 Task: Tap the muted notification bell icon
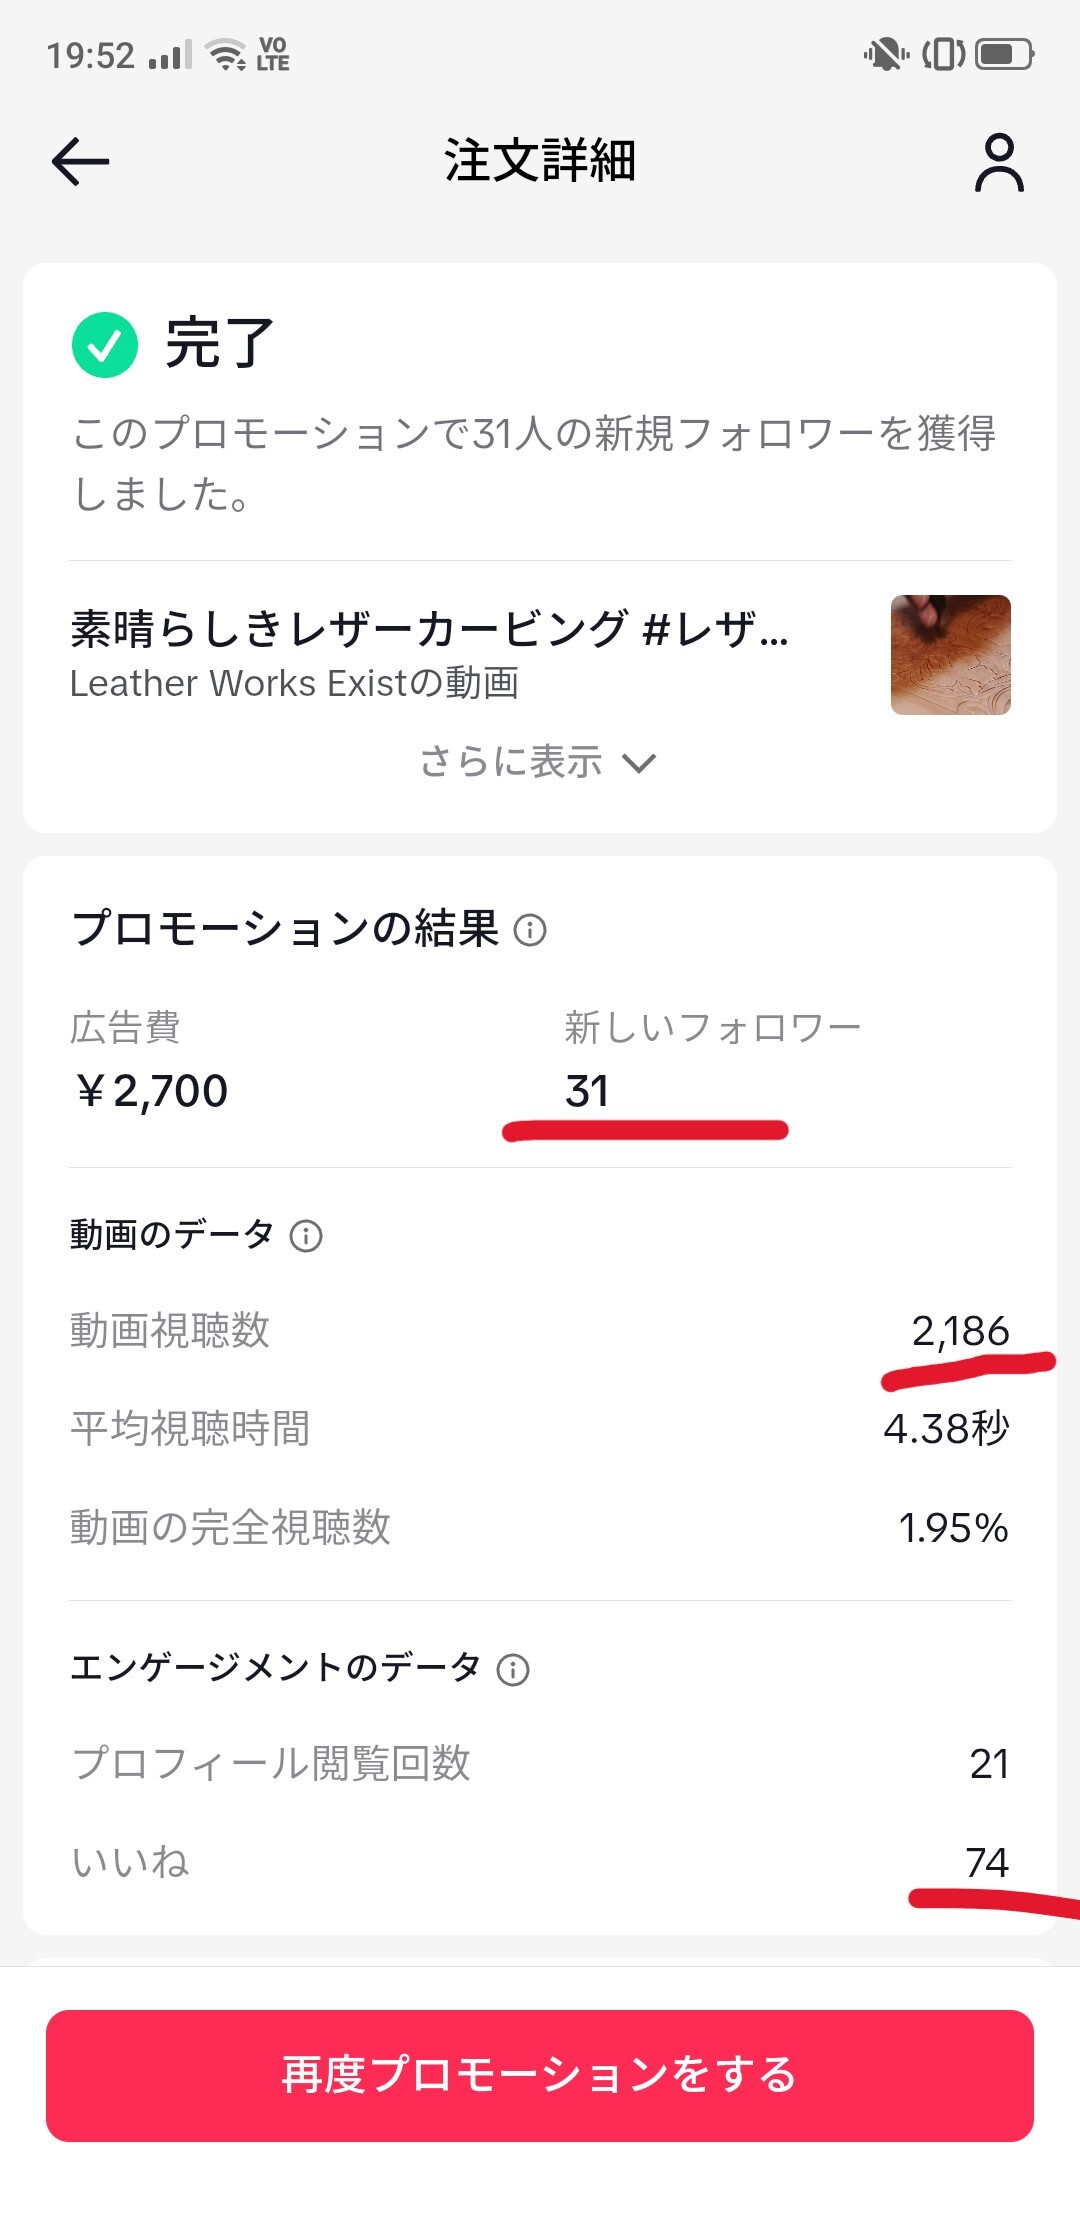coord(885,54)
